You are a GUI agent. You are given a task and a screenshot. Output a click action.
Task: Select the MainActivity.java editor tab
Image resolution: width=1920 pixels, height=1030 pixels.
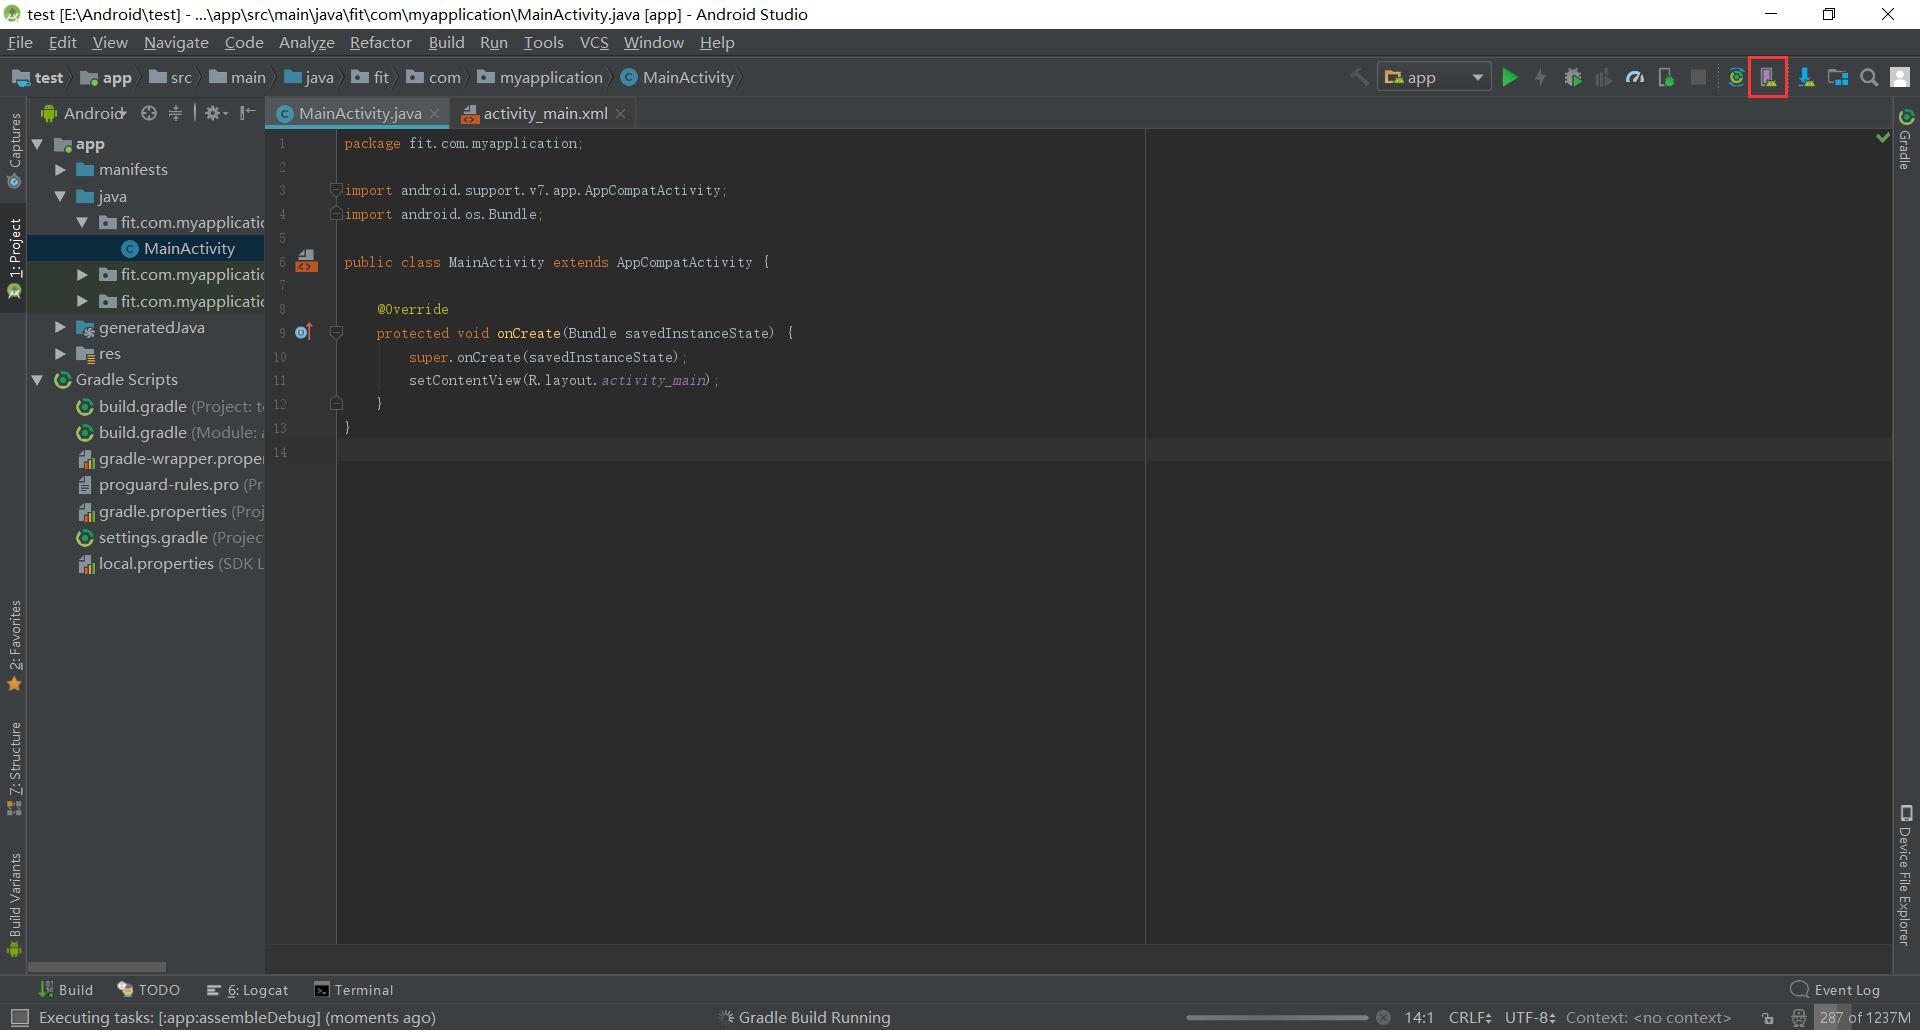coord(359,113)
